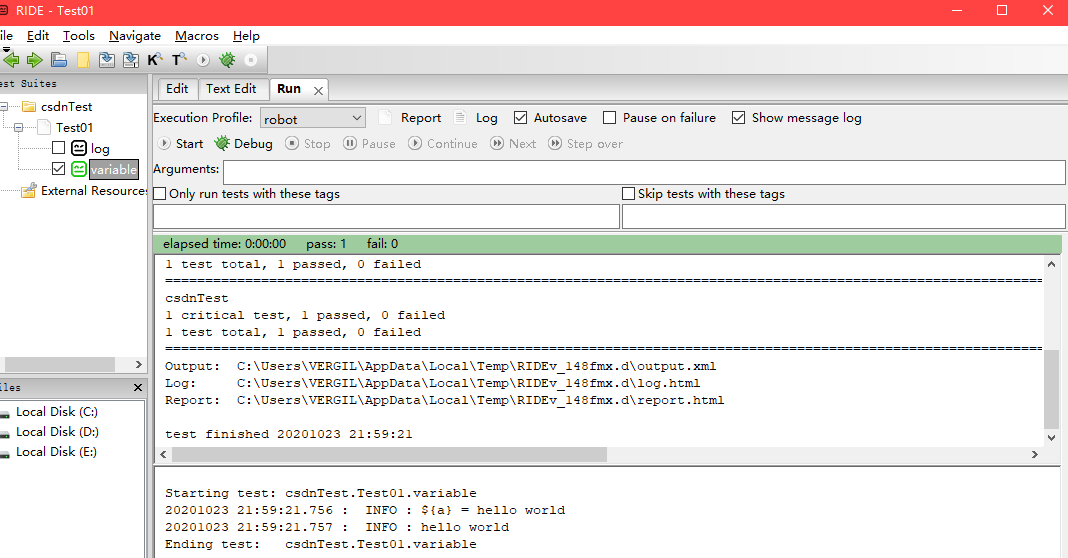Click the Stop button

pyautogui.click(x=308, y=144)
